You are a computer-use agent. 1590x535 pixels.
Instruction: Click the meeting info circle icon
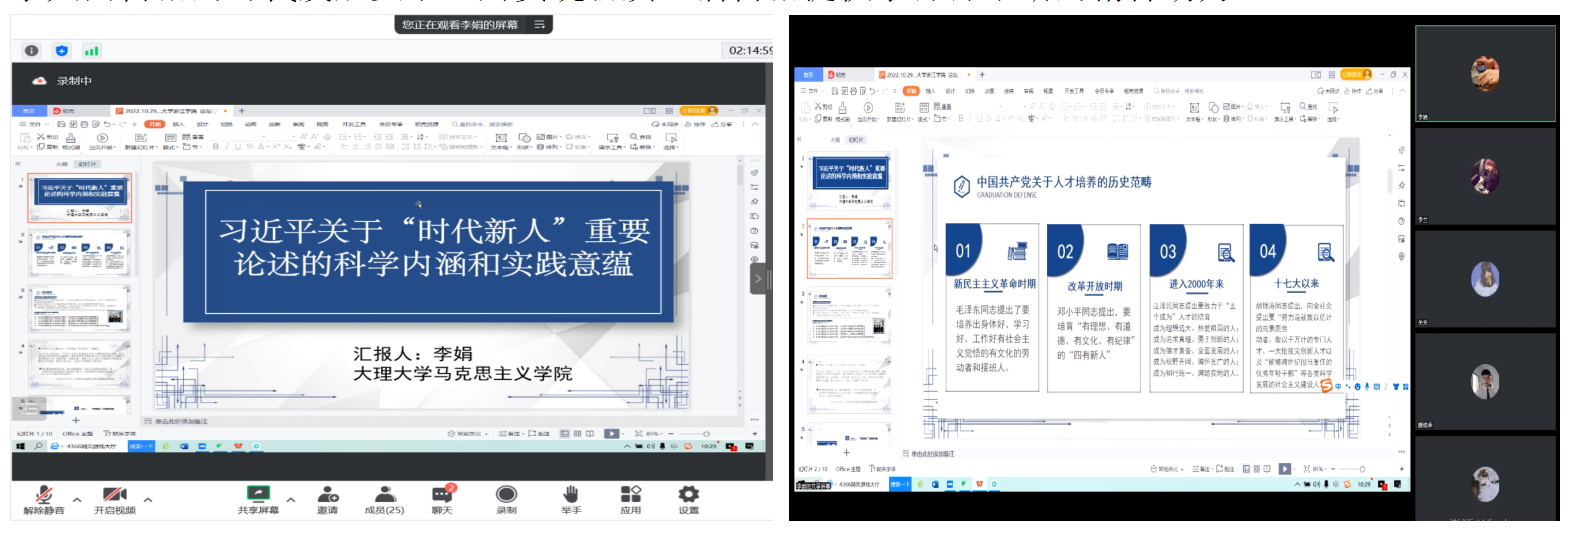[x=32, y=51]
